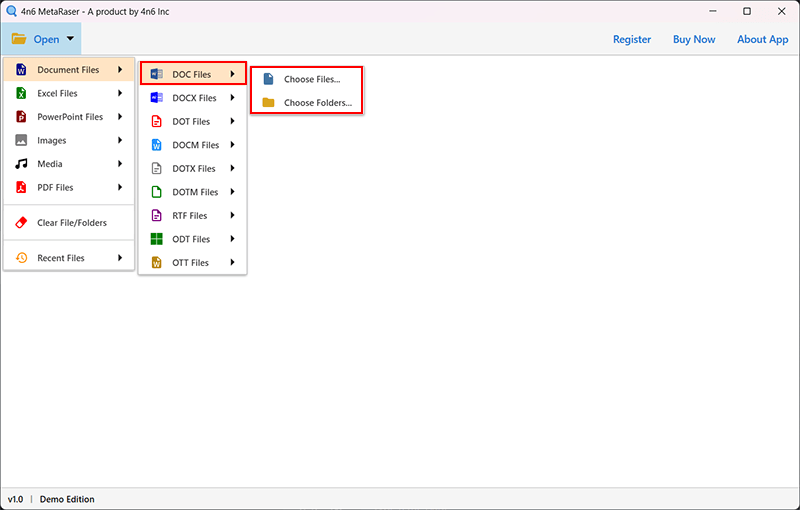Click the Word icon beside Document Files
The image size is (800, 510).
21,70
